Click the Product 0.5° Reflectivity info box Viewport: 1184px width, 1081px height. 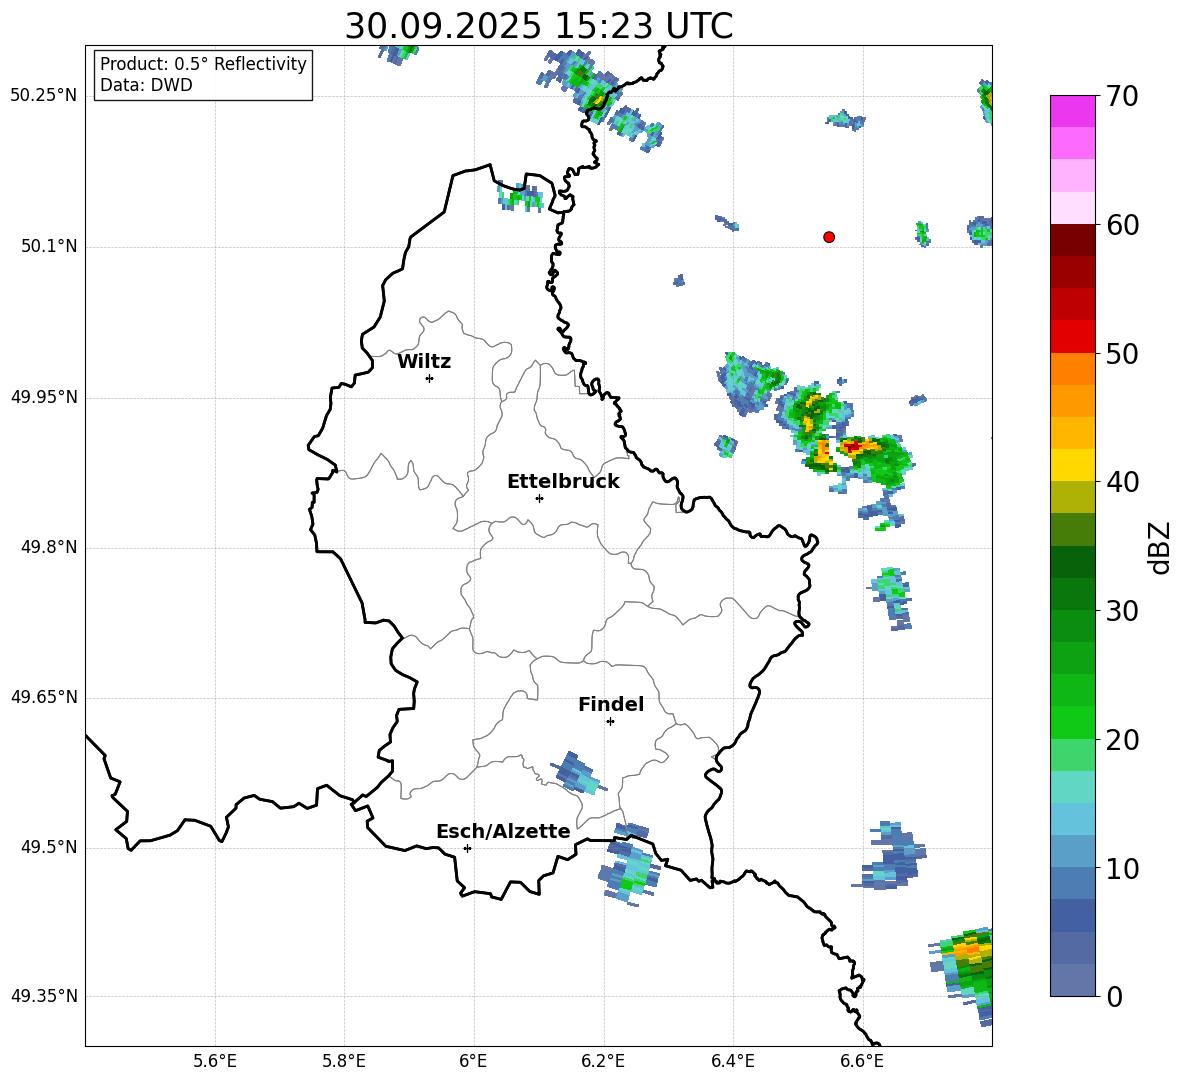tap(203, 75)
